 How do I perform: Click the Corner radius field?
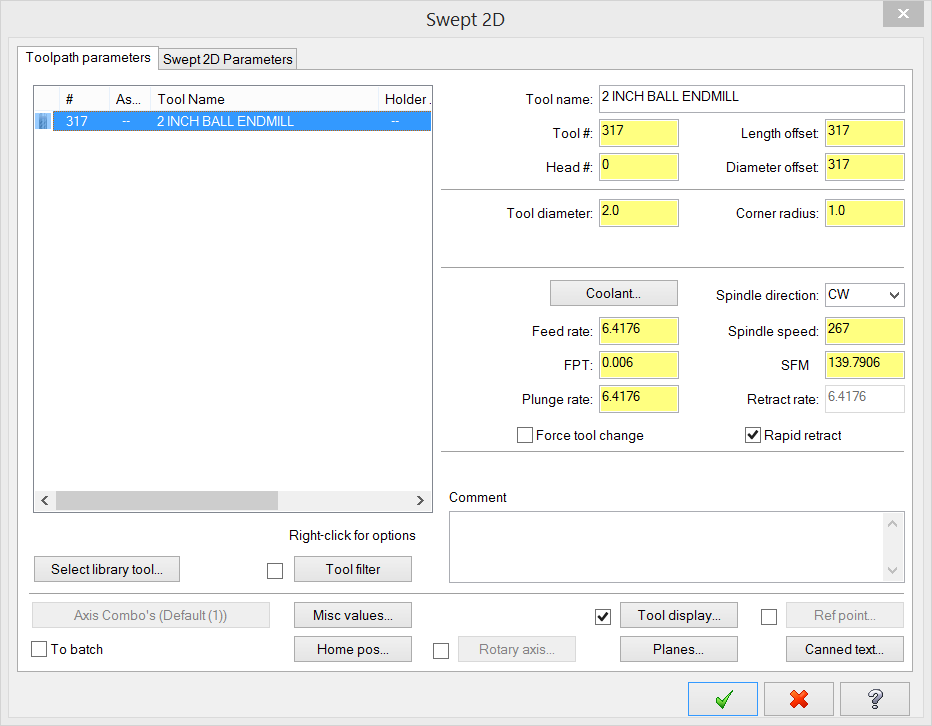(865, 213)
